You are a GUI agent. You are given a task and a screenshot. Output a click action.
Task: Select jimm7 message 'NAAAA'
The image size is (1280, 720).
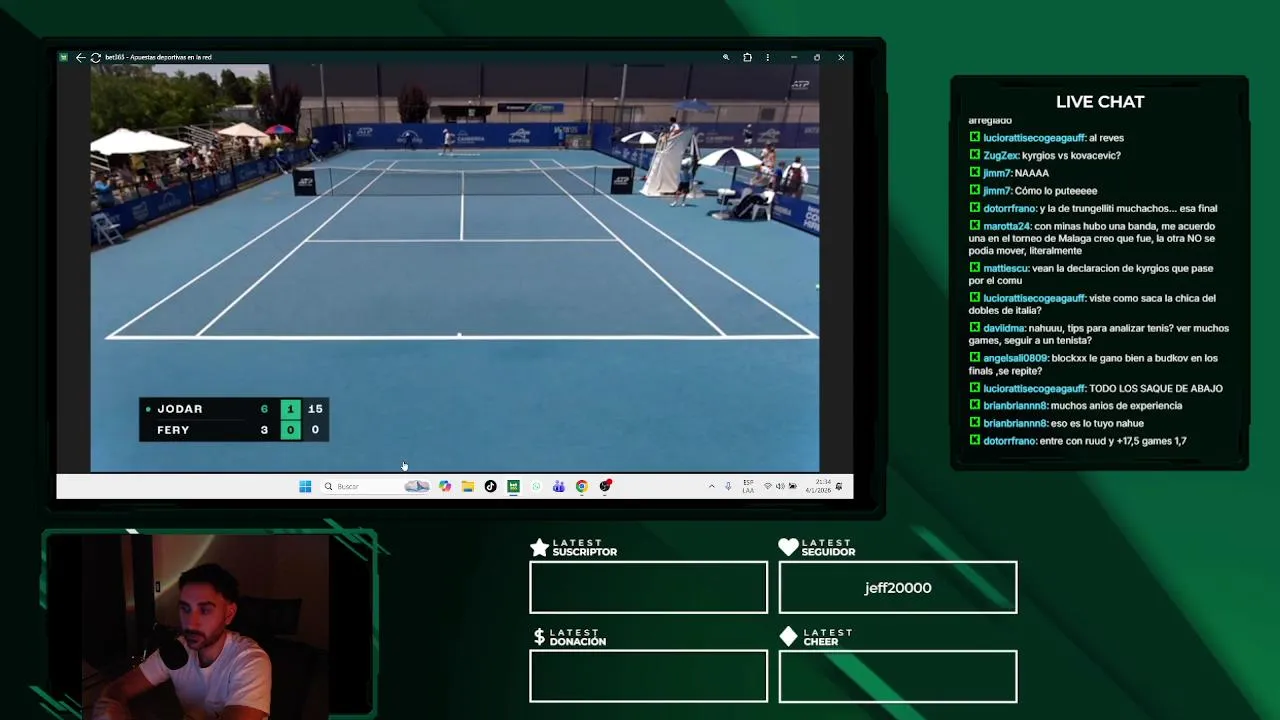click(1010, 173)
